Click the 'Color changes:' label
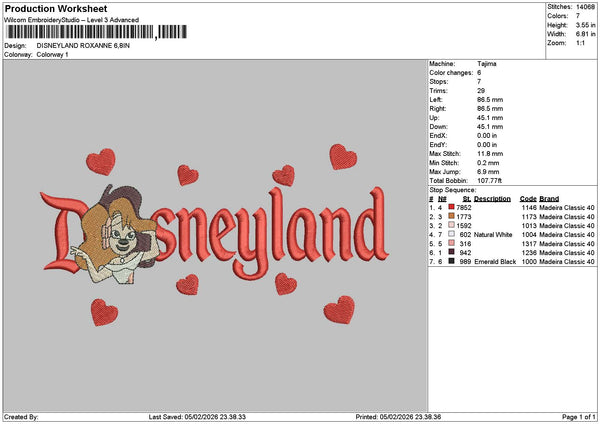The width and height of the screenshot is (600, 424). click(451, 73)
